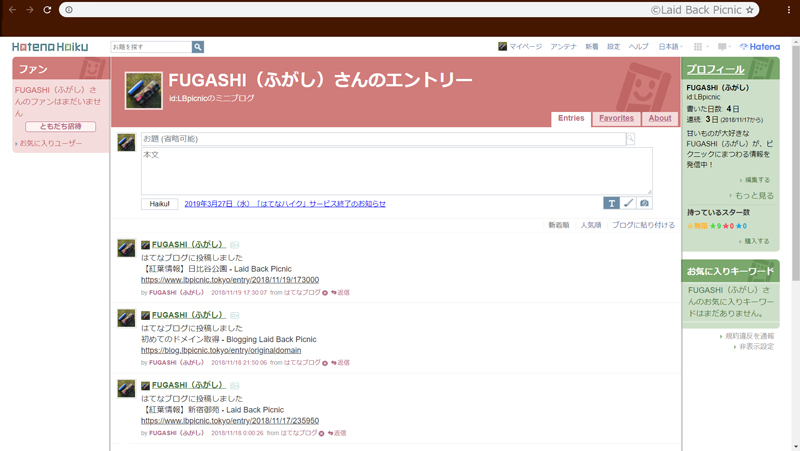Screen dimensions: 800x451
Task: Click the card icon beside FUGASHI in ドメイン取得 entry
Action: [x=234, y=315]
